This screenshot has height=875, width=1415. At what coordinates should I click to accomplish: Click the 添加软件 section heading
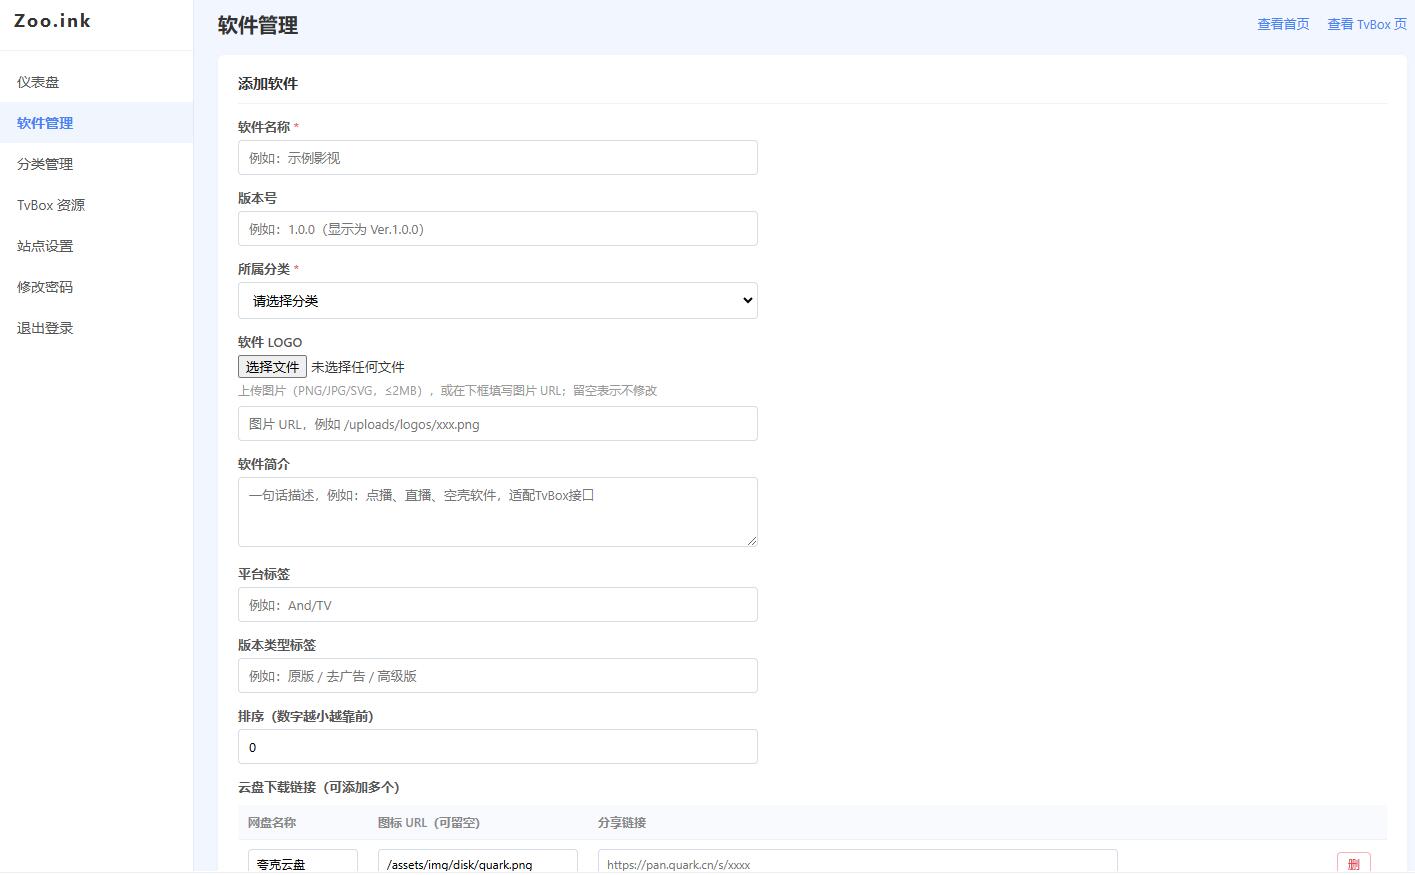pos(268,84)
